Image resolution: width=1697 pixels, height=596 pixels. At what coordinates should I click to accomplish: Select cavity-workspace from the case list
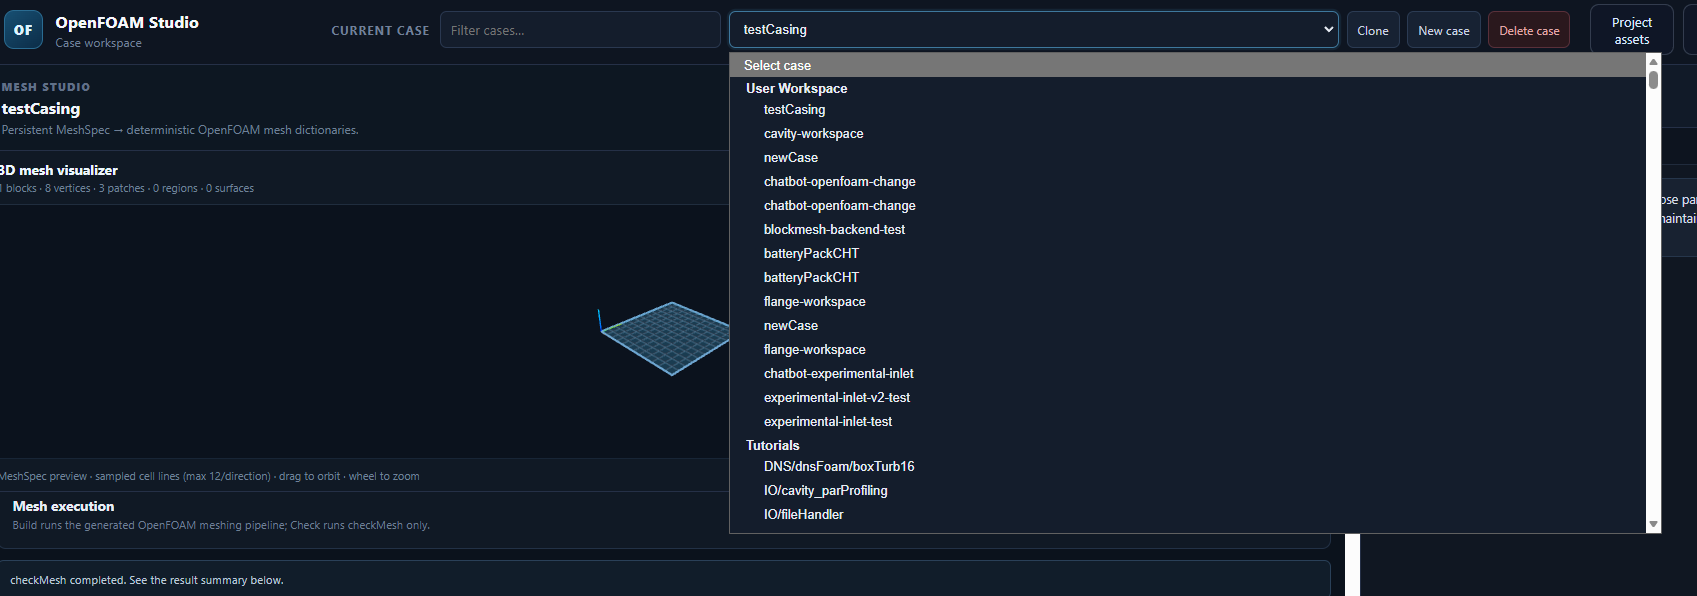[1188, 133]
